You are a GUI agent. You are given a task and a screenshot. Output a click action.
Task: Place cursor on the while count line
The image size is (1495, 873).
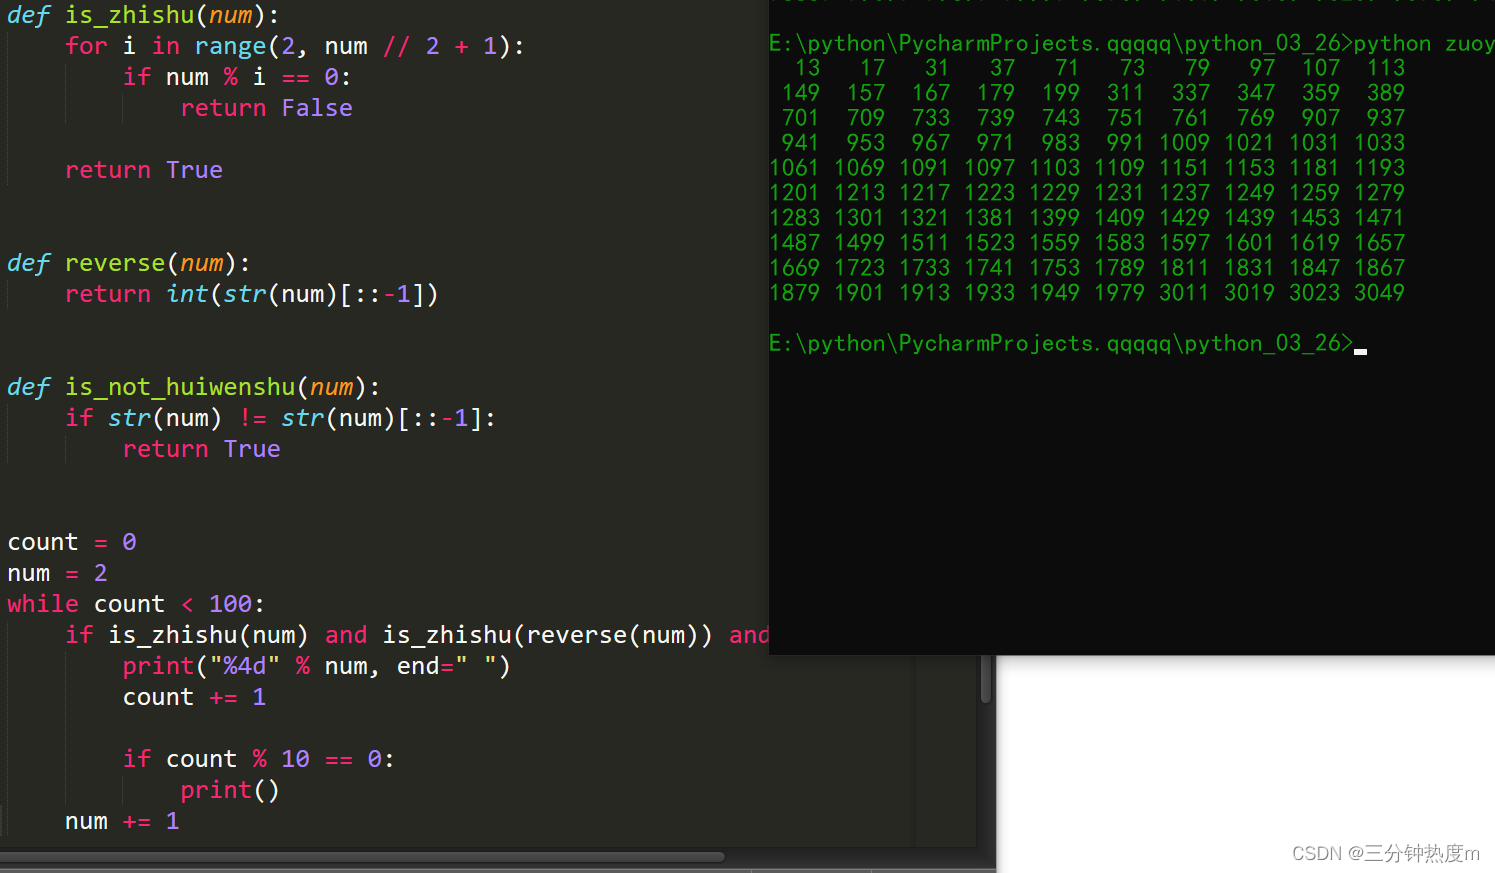pos(130,604)
